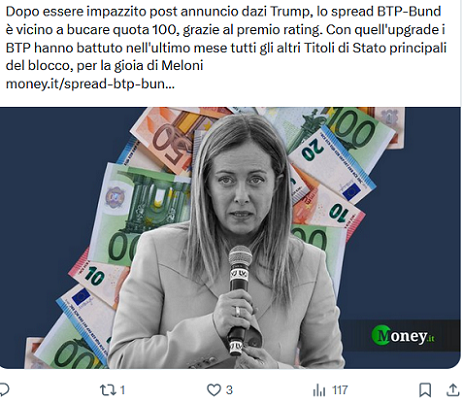Image resolution: width=463 pixels, height=403 pixels.
Task: Open the article preview image with euro banknotes
Action: pos(230,238)
